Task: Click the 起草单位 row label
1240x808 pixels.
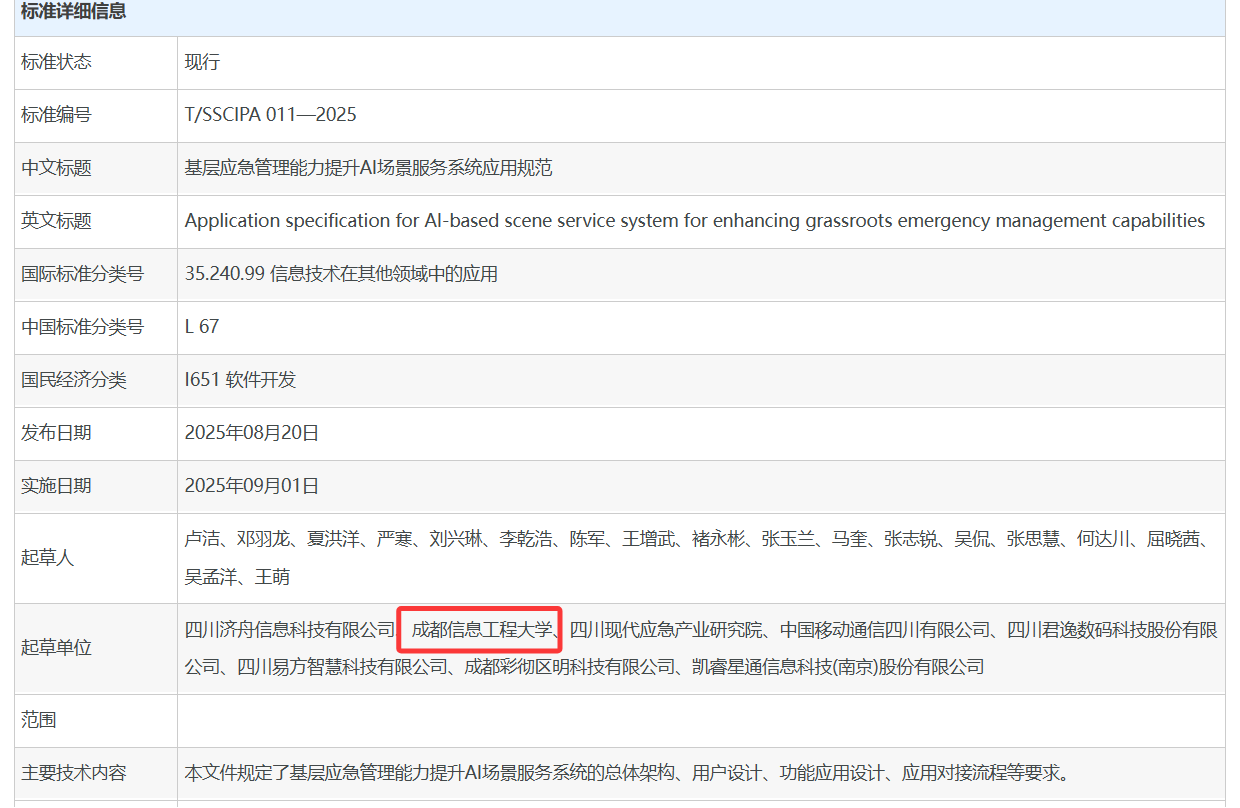Action: click(x=56, y=648)
